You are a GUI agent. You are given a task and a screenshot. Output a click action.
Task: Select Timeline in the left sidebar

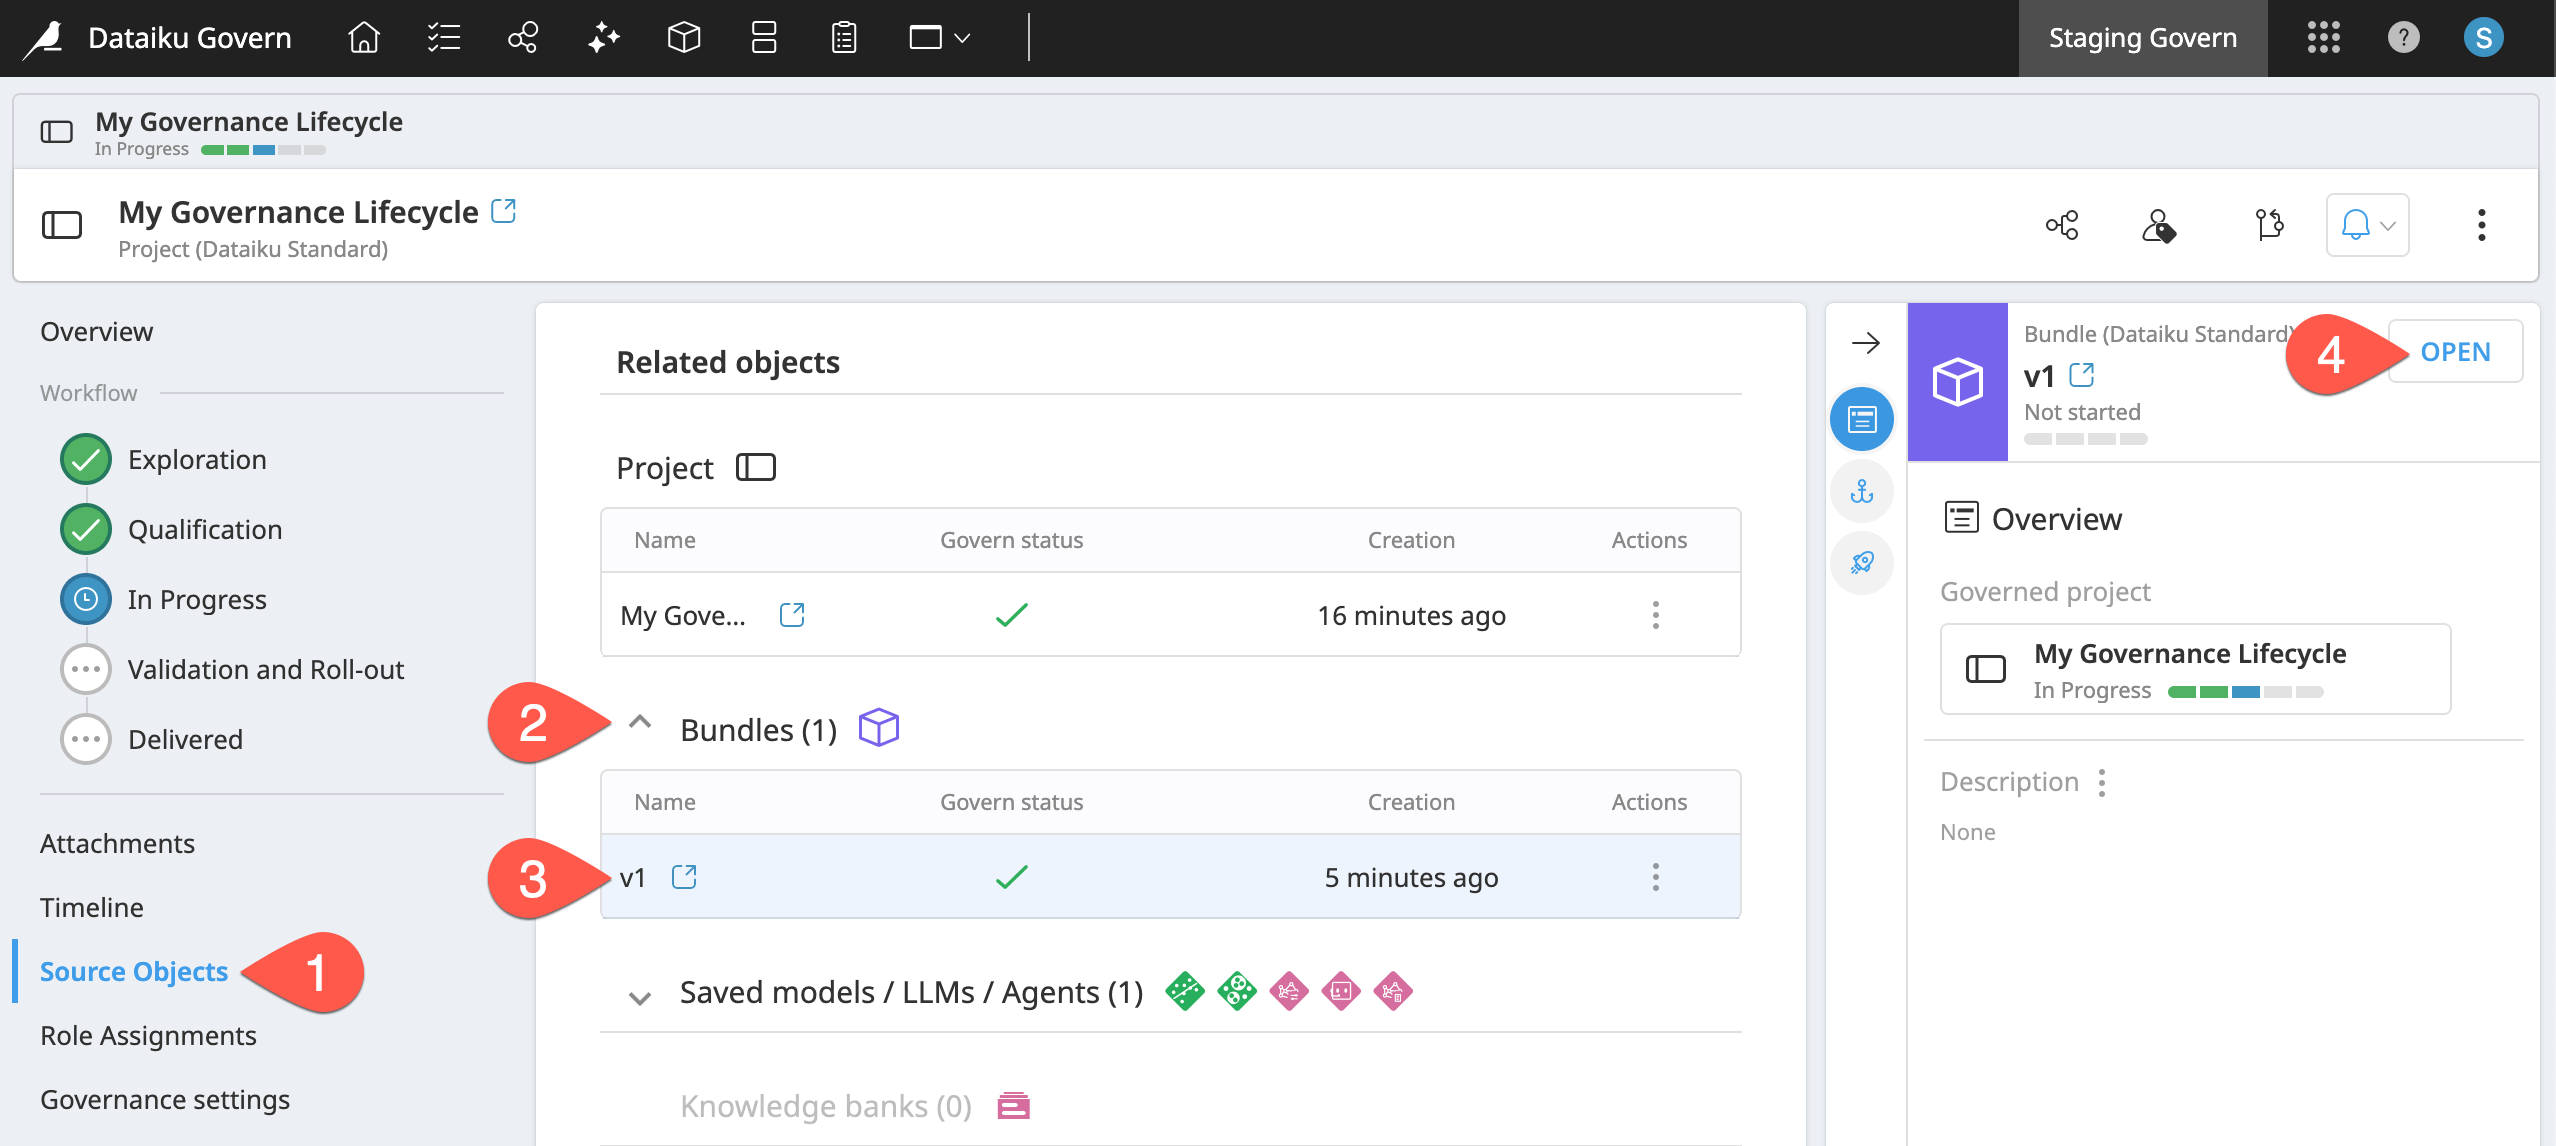pos(92,908)
